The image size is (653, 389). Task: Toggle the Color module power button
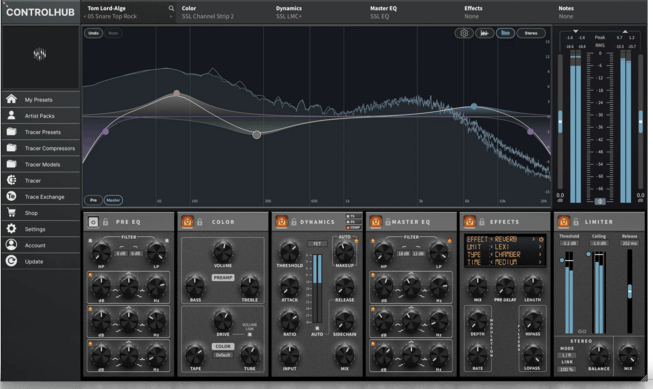pyautogui.click(x=187, y=222)
